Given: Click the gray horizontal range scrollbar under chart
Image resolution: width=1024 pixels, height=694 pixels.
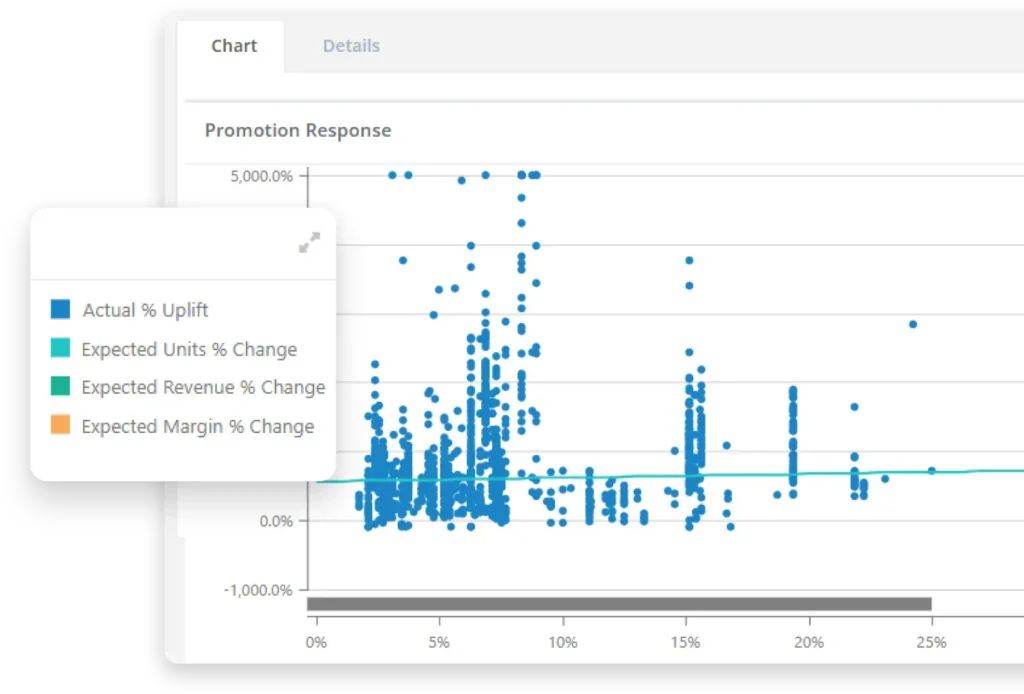Looking at the screenshot, I should [619, 604].
